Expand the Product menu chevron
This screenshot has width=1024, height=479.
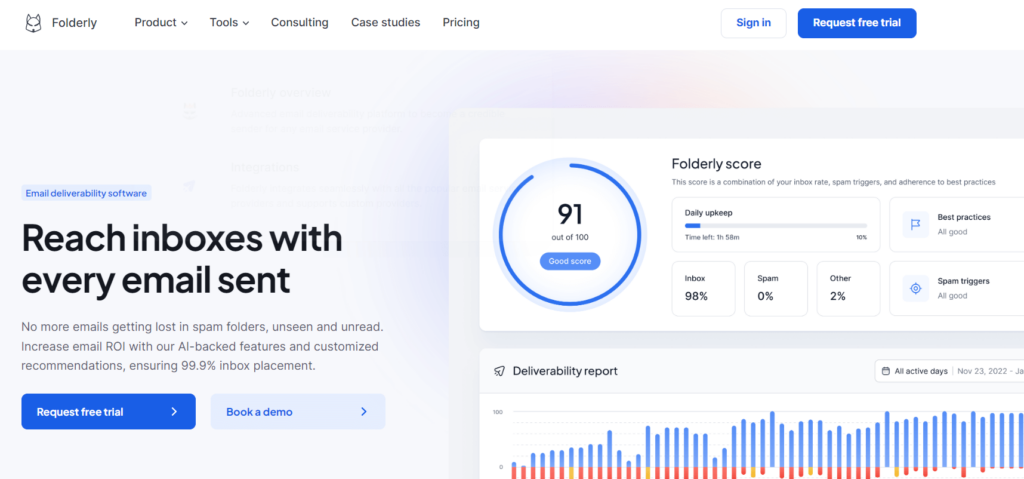(x=184, y=23)
